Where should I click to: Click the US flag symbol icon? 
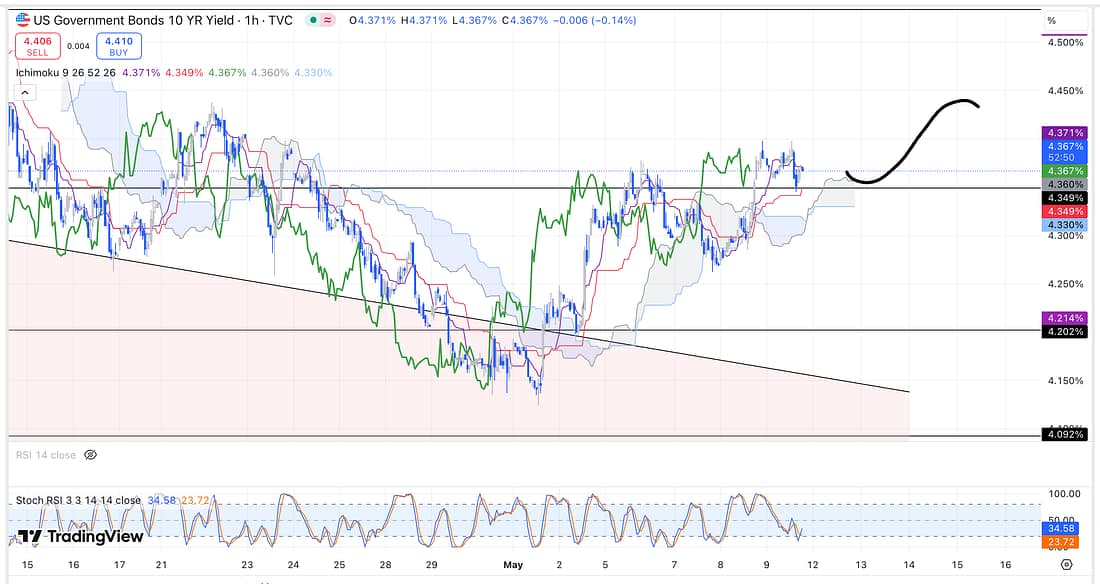click(22, 19)
